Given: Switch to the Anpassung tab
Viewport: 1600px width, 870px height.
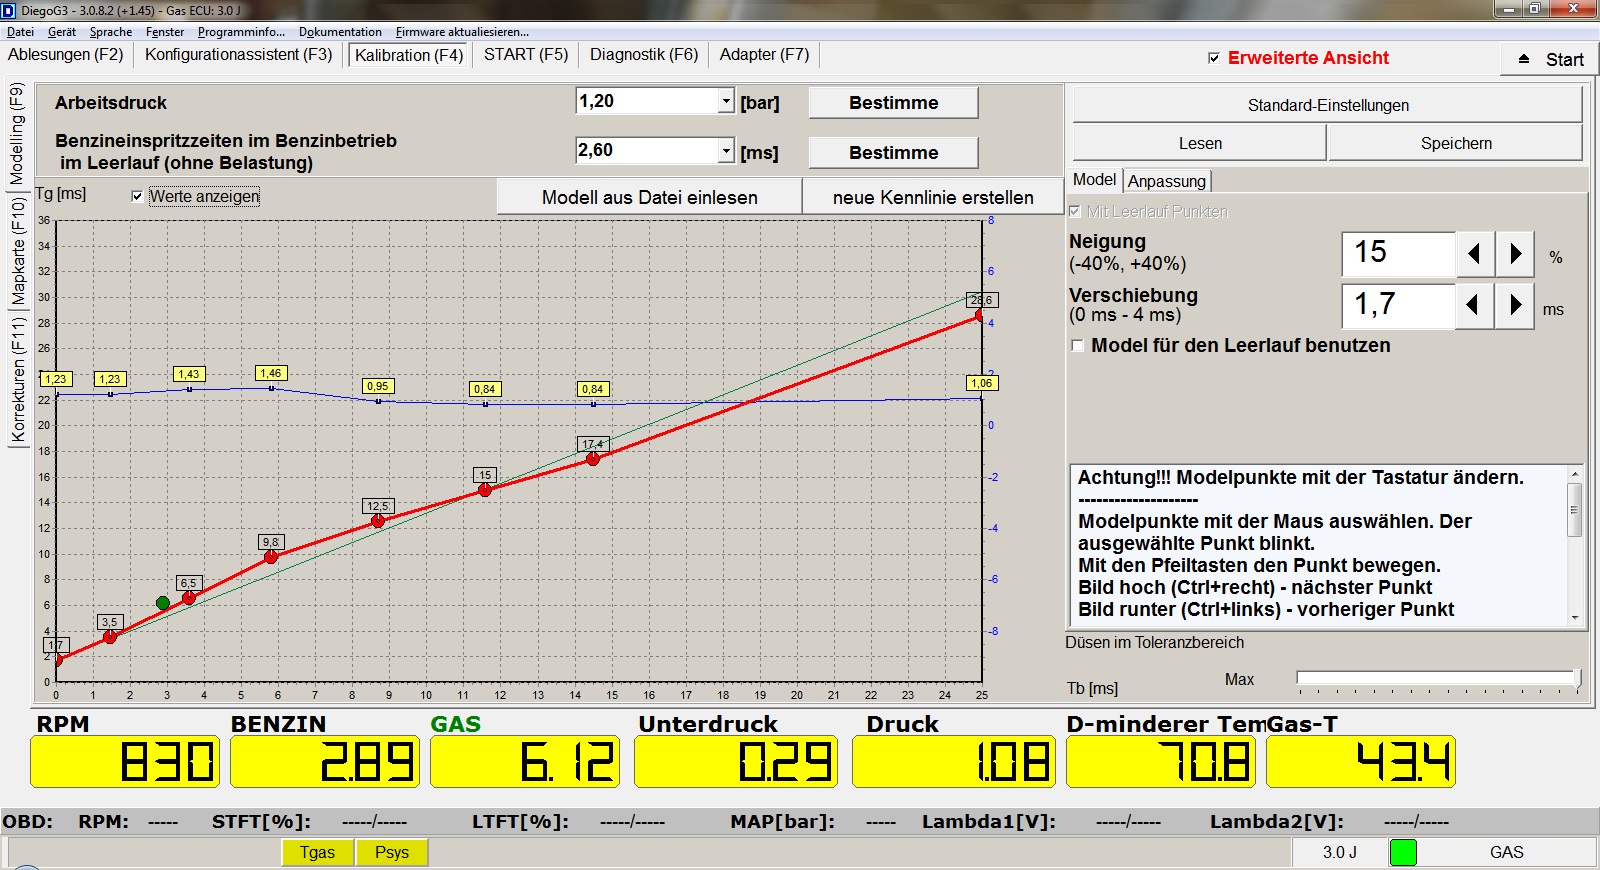Looking at the screenshot, I should [1166, 181].
